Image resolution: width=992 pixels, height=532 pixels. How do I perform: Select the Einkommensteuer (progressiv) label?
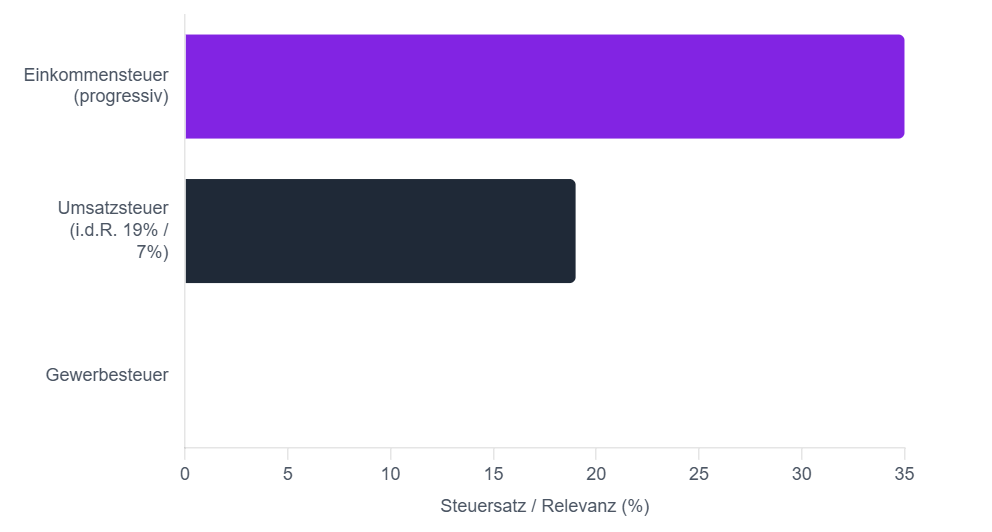point(96,85)
